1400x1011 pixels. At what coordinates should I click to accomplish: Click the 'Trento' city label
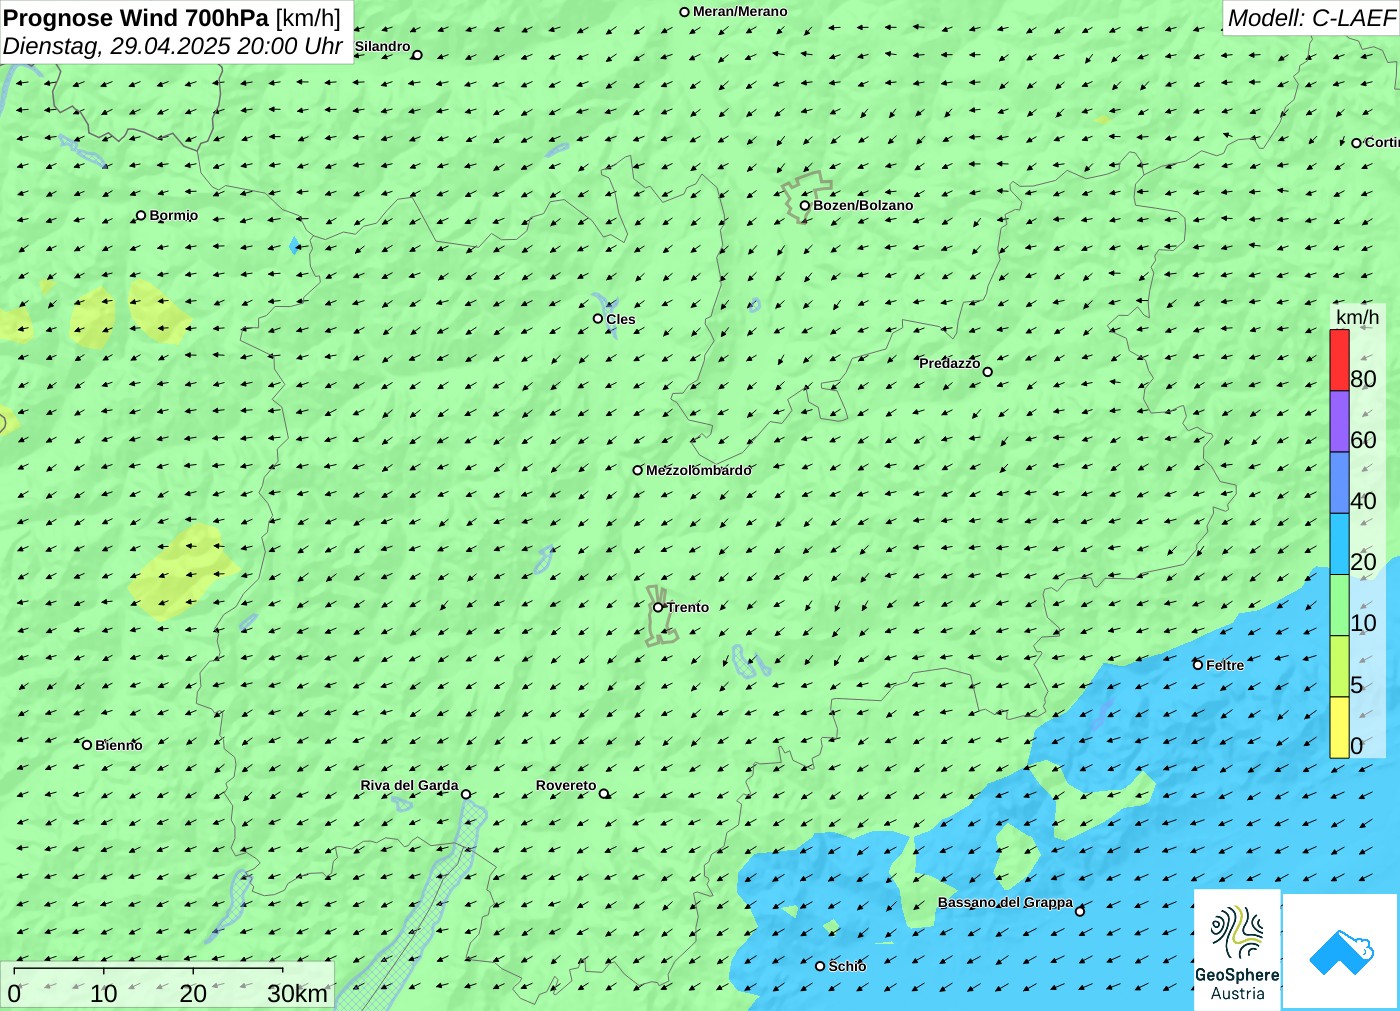(x=688, y=607)
